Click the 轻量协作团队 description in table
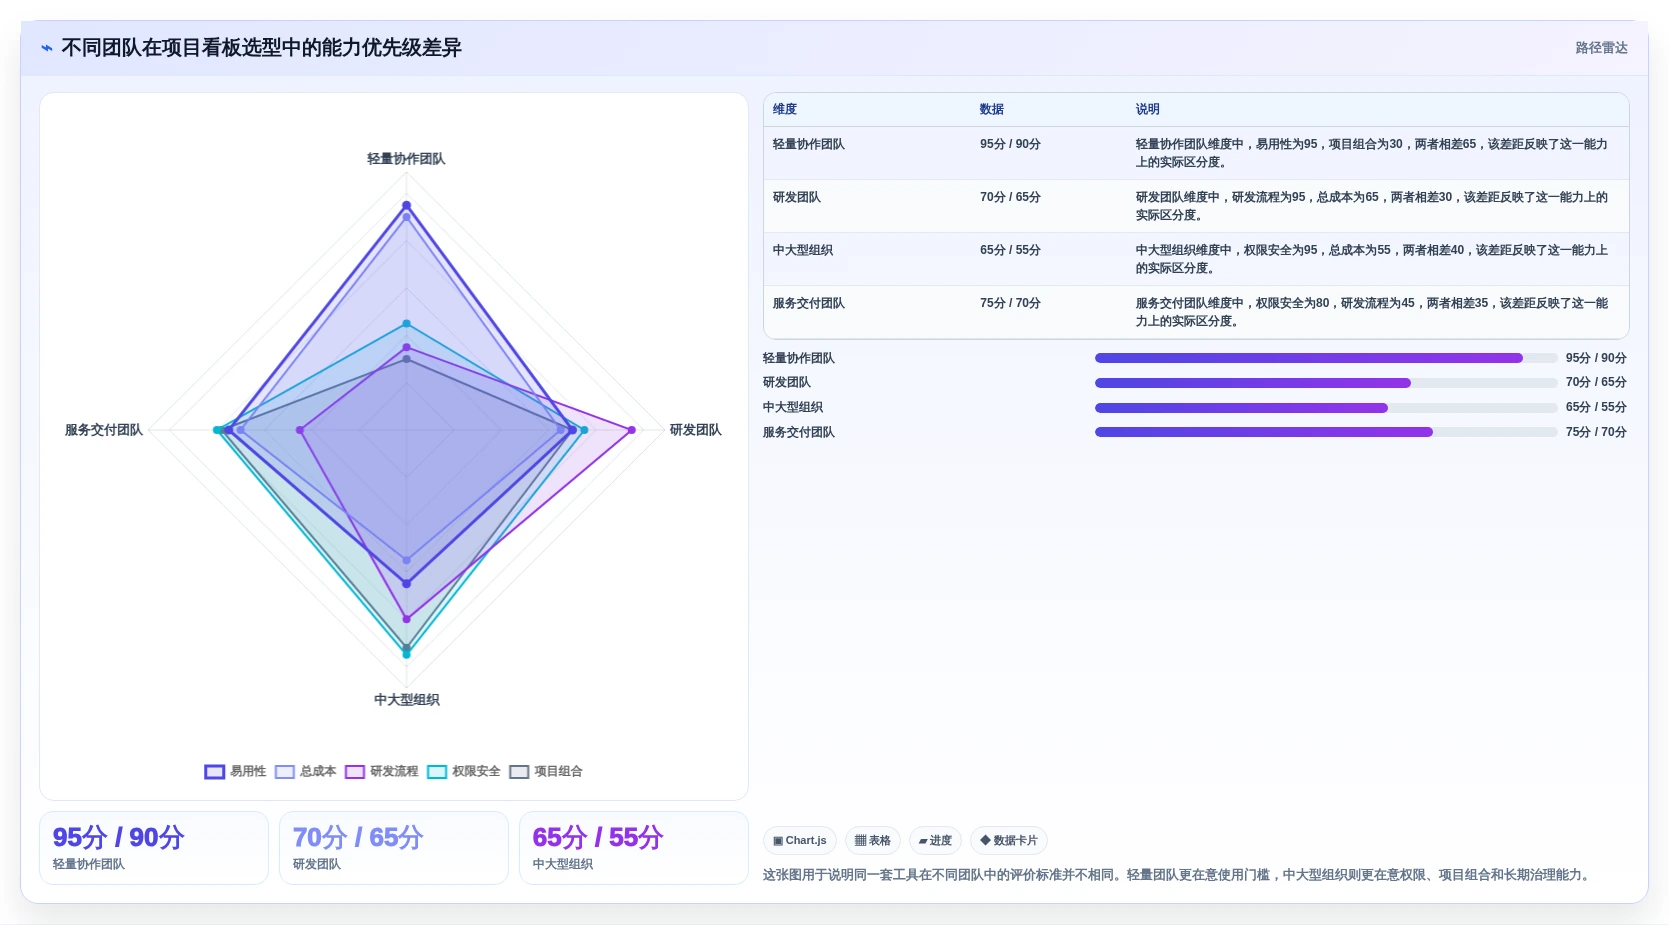 (1372, 153)
